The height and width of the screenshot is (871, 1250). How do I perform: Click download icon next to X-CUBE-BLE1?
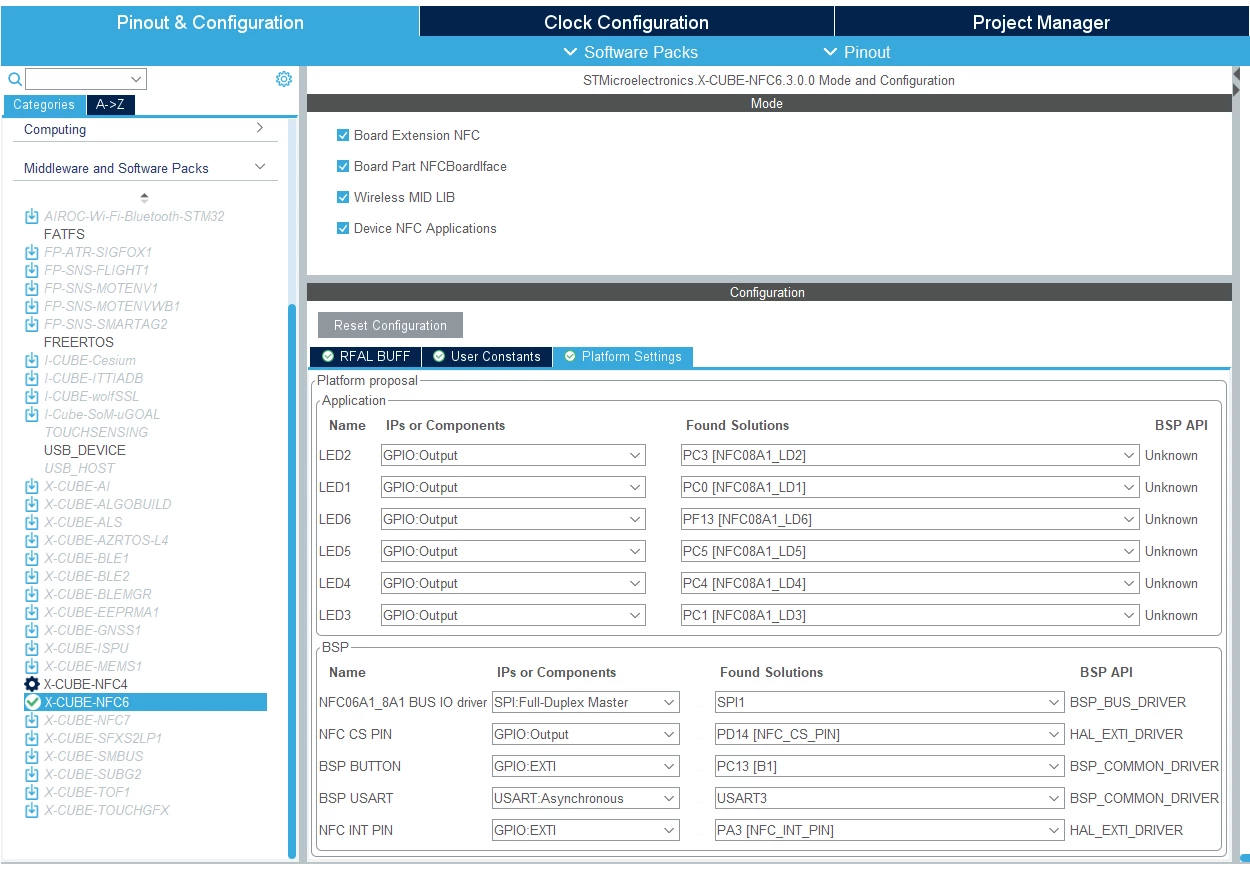(x=32, y=558)
